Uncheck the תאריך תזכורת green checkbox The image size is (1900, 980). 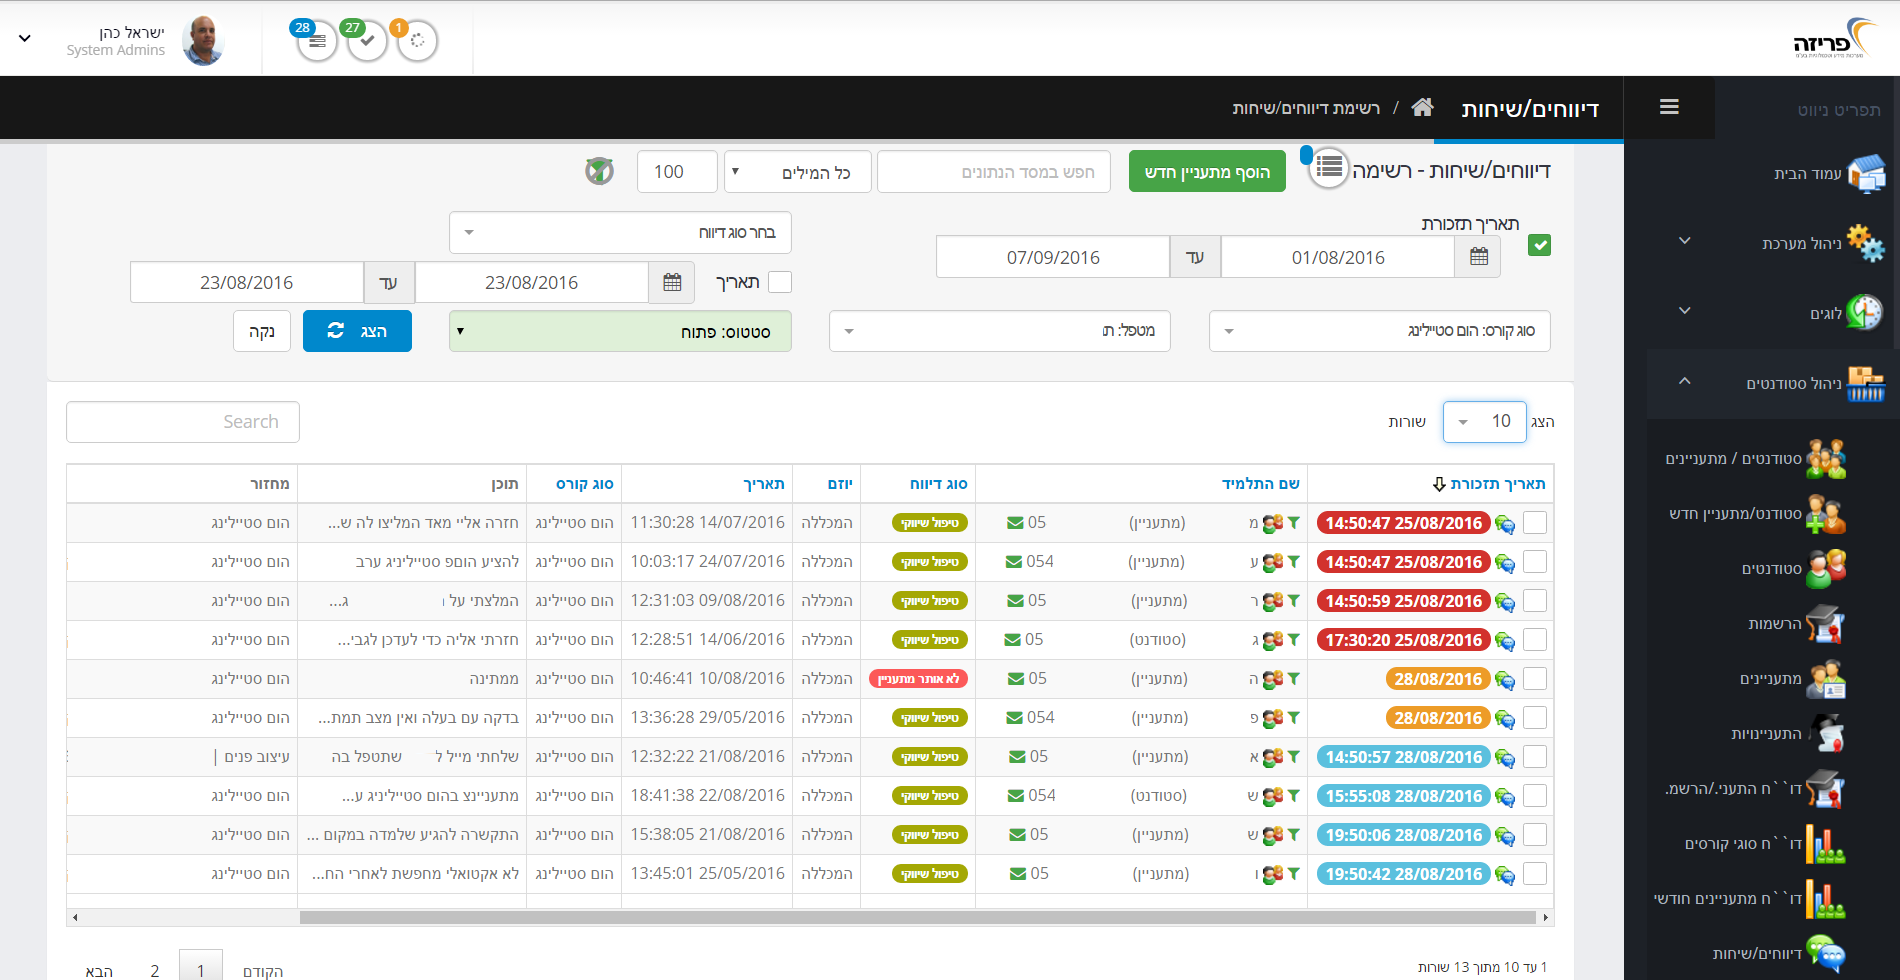[x=1540, y=245]
